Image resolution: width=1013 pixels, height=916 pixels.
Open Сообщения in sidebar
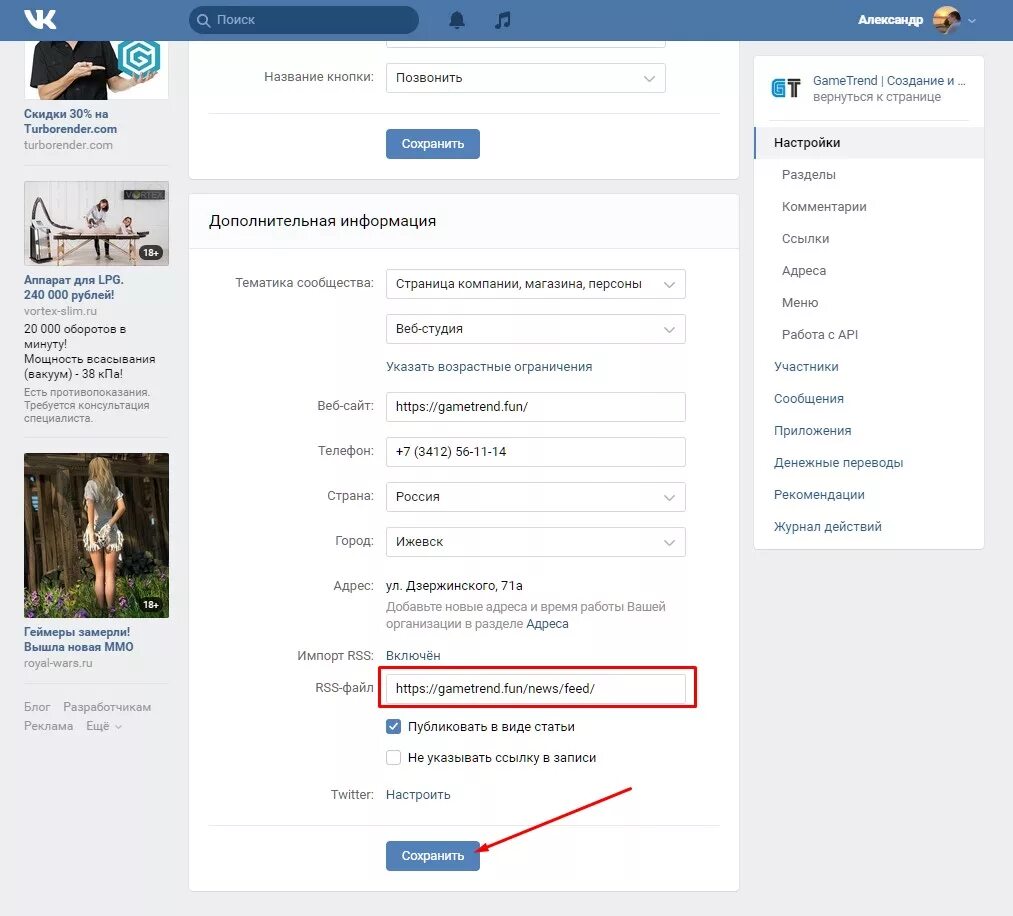pyautogui.click(x=809, y=399)
